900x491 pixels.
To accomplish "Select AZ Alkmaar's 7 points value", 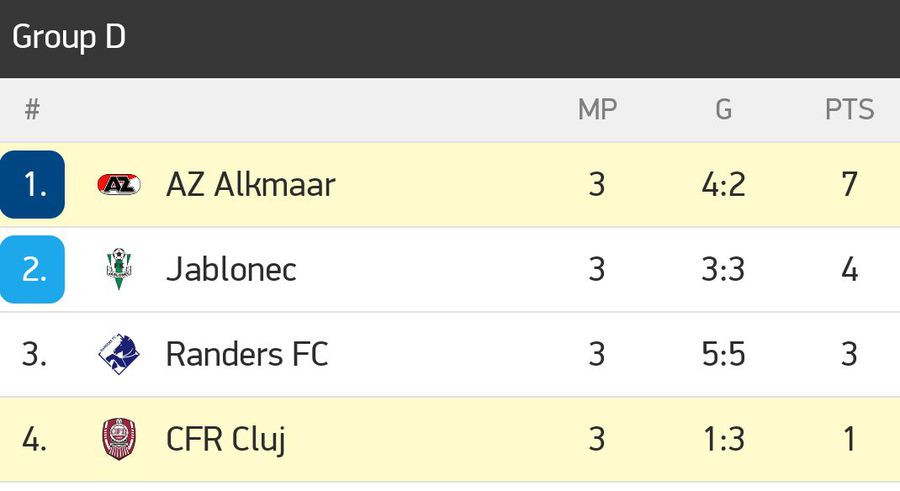I will (849, 185).
